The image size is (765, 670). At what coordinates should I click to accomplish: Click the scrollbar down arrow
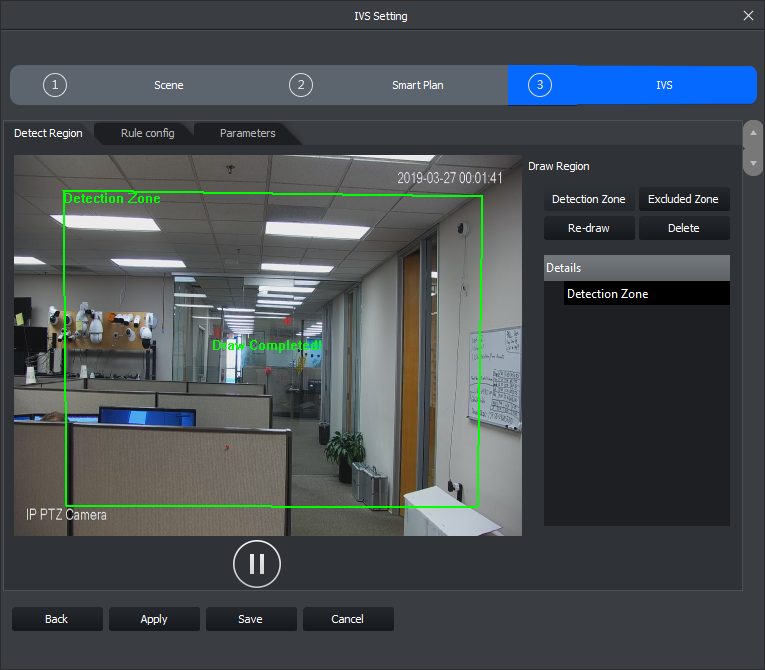753,161
